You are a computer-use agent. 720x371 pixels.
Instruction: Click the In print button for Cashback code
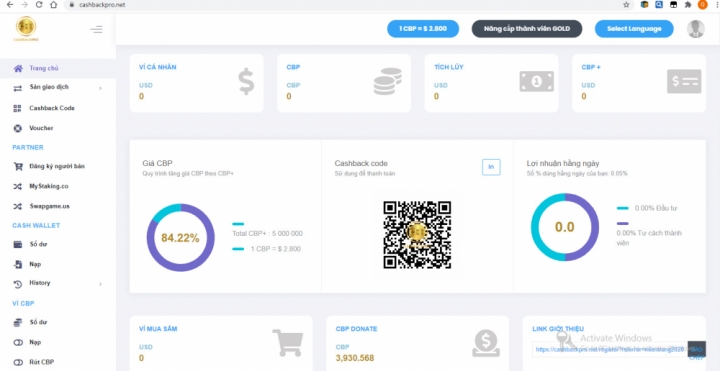tap(491, 167)
